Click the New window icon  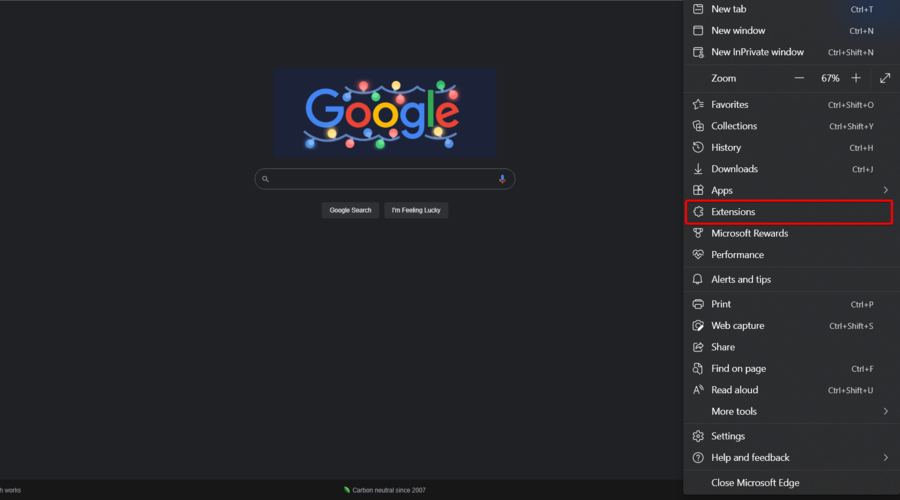click(698, 30)
